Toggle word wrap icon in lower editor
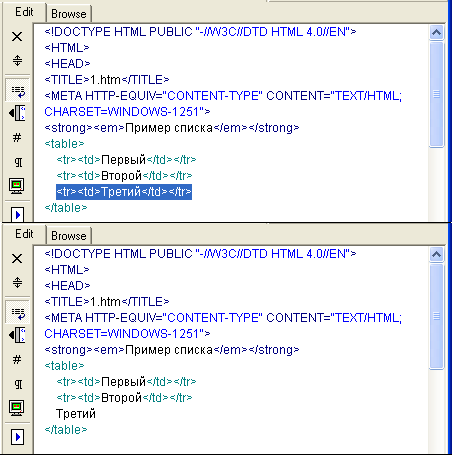 tap(18, 313)
